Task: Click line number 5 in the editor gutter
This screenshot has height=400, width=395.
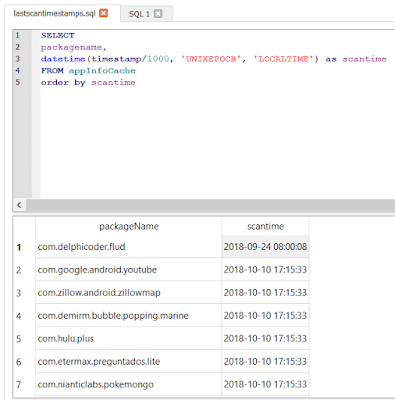Action: pos(18,82)
